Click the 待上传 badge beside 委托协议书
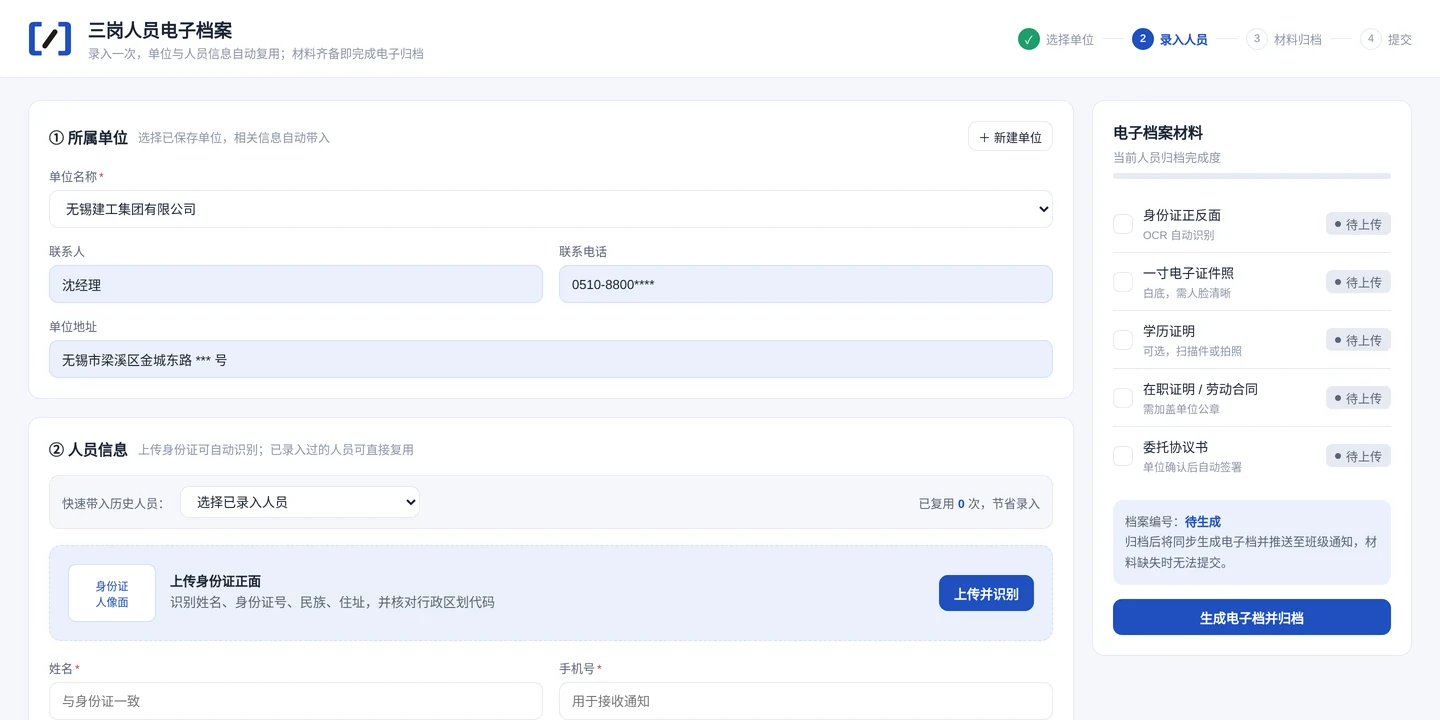 pos(1358,456)
